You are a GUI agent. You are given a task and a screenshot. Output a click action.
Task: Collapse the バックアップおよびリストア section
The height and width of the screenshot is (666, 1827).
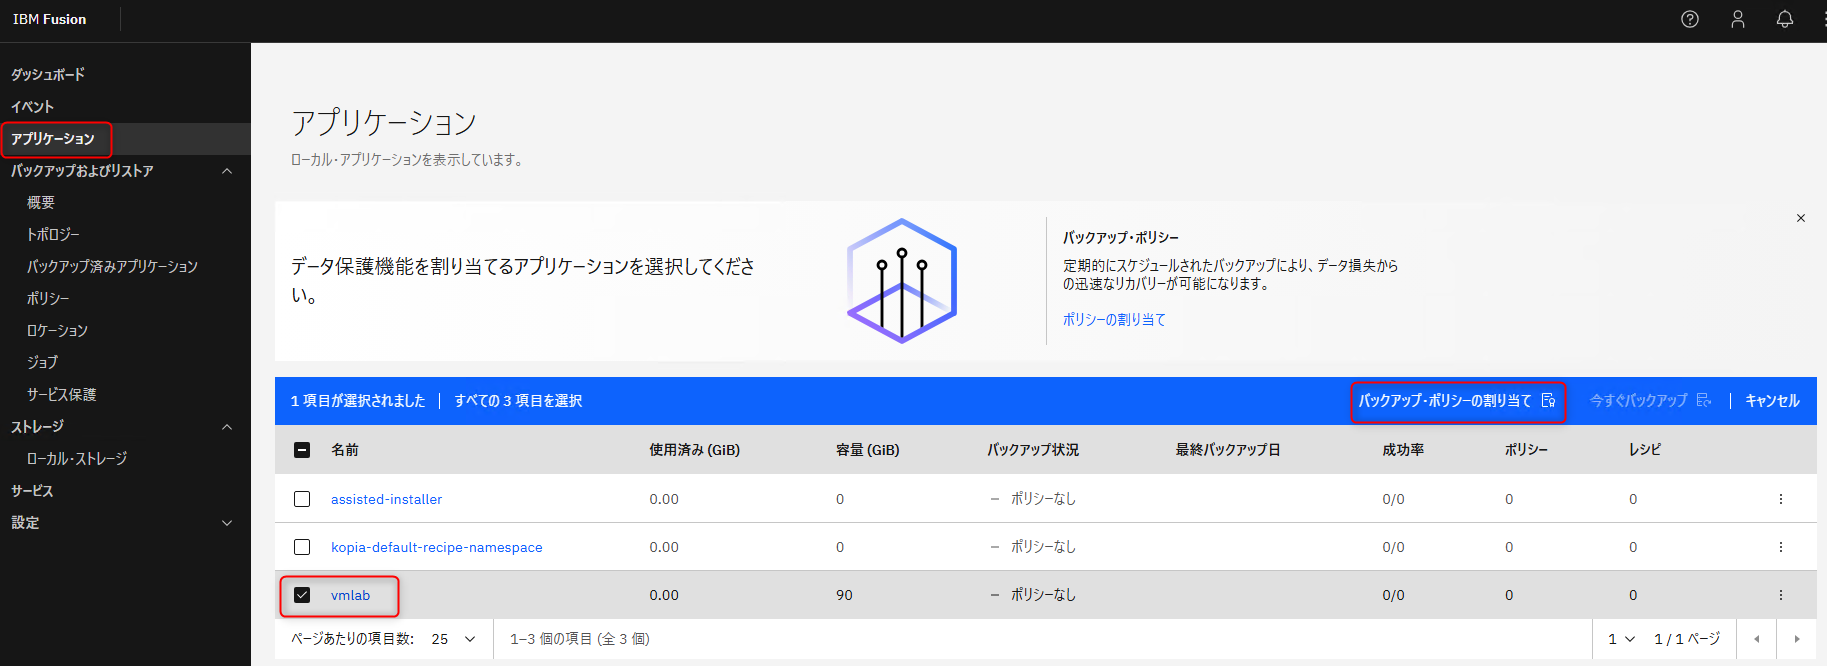(x=227, y=171)
